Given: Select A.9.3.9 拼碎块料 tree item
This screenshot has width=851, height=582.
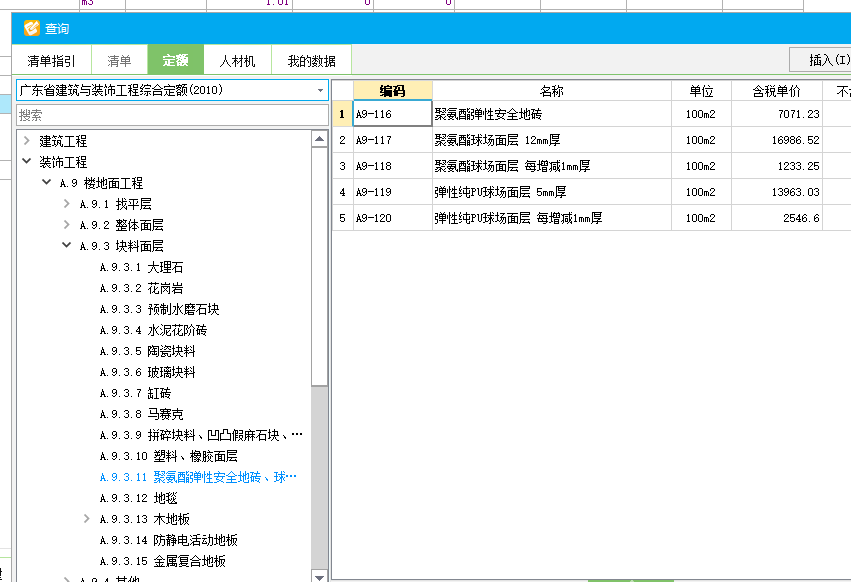Looking at the screenshot, I should (201, 435).
